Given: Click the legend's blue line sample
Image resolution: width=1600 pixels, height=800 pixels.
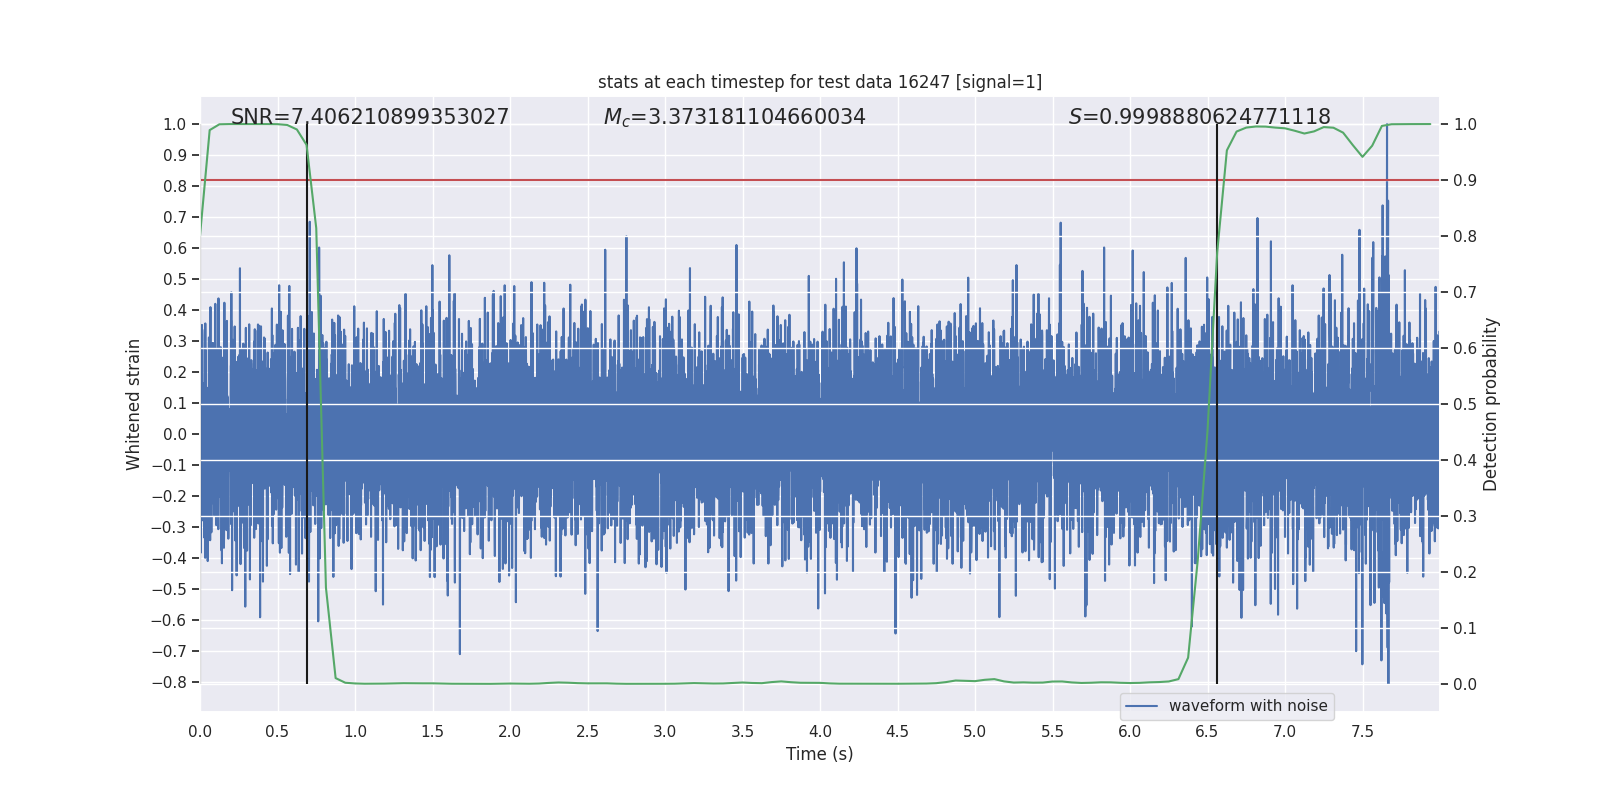Looking at the screenshot, I should tap(1141, 706).
